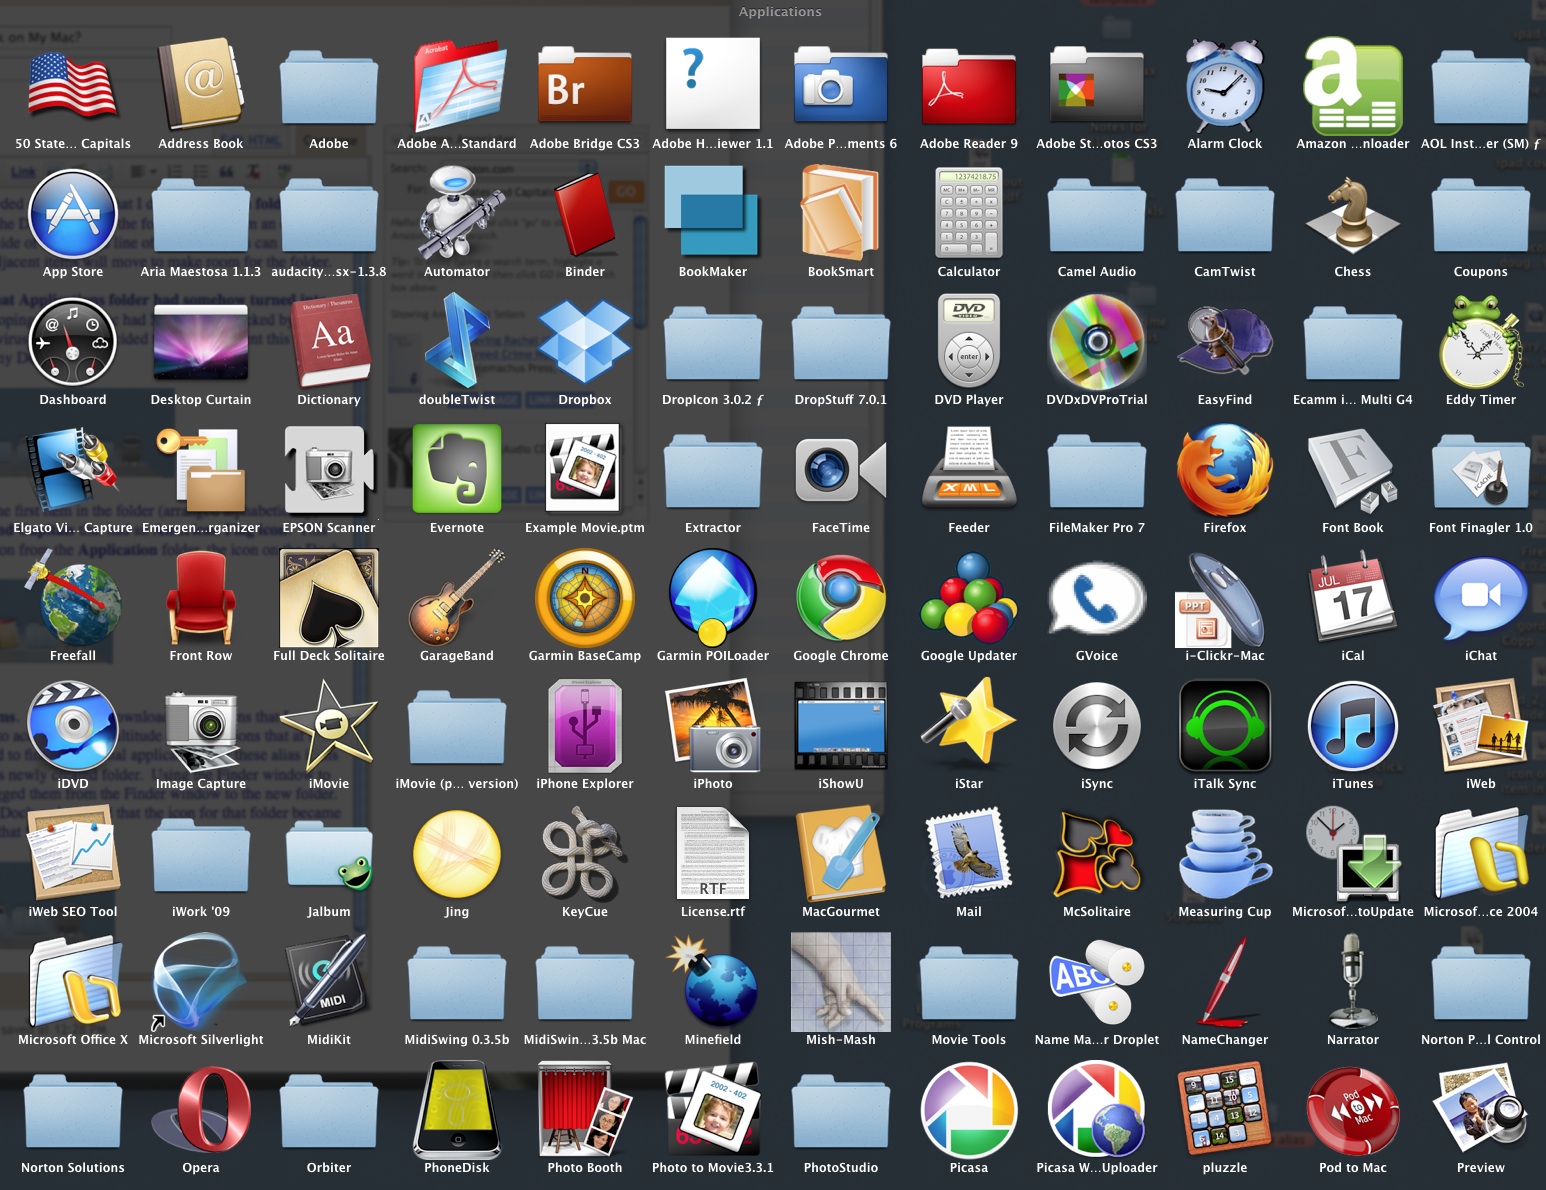This screenshot has height=1190, width=1546.
Task: Open Font Book app
Action: [x=1353, y=469]
